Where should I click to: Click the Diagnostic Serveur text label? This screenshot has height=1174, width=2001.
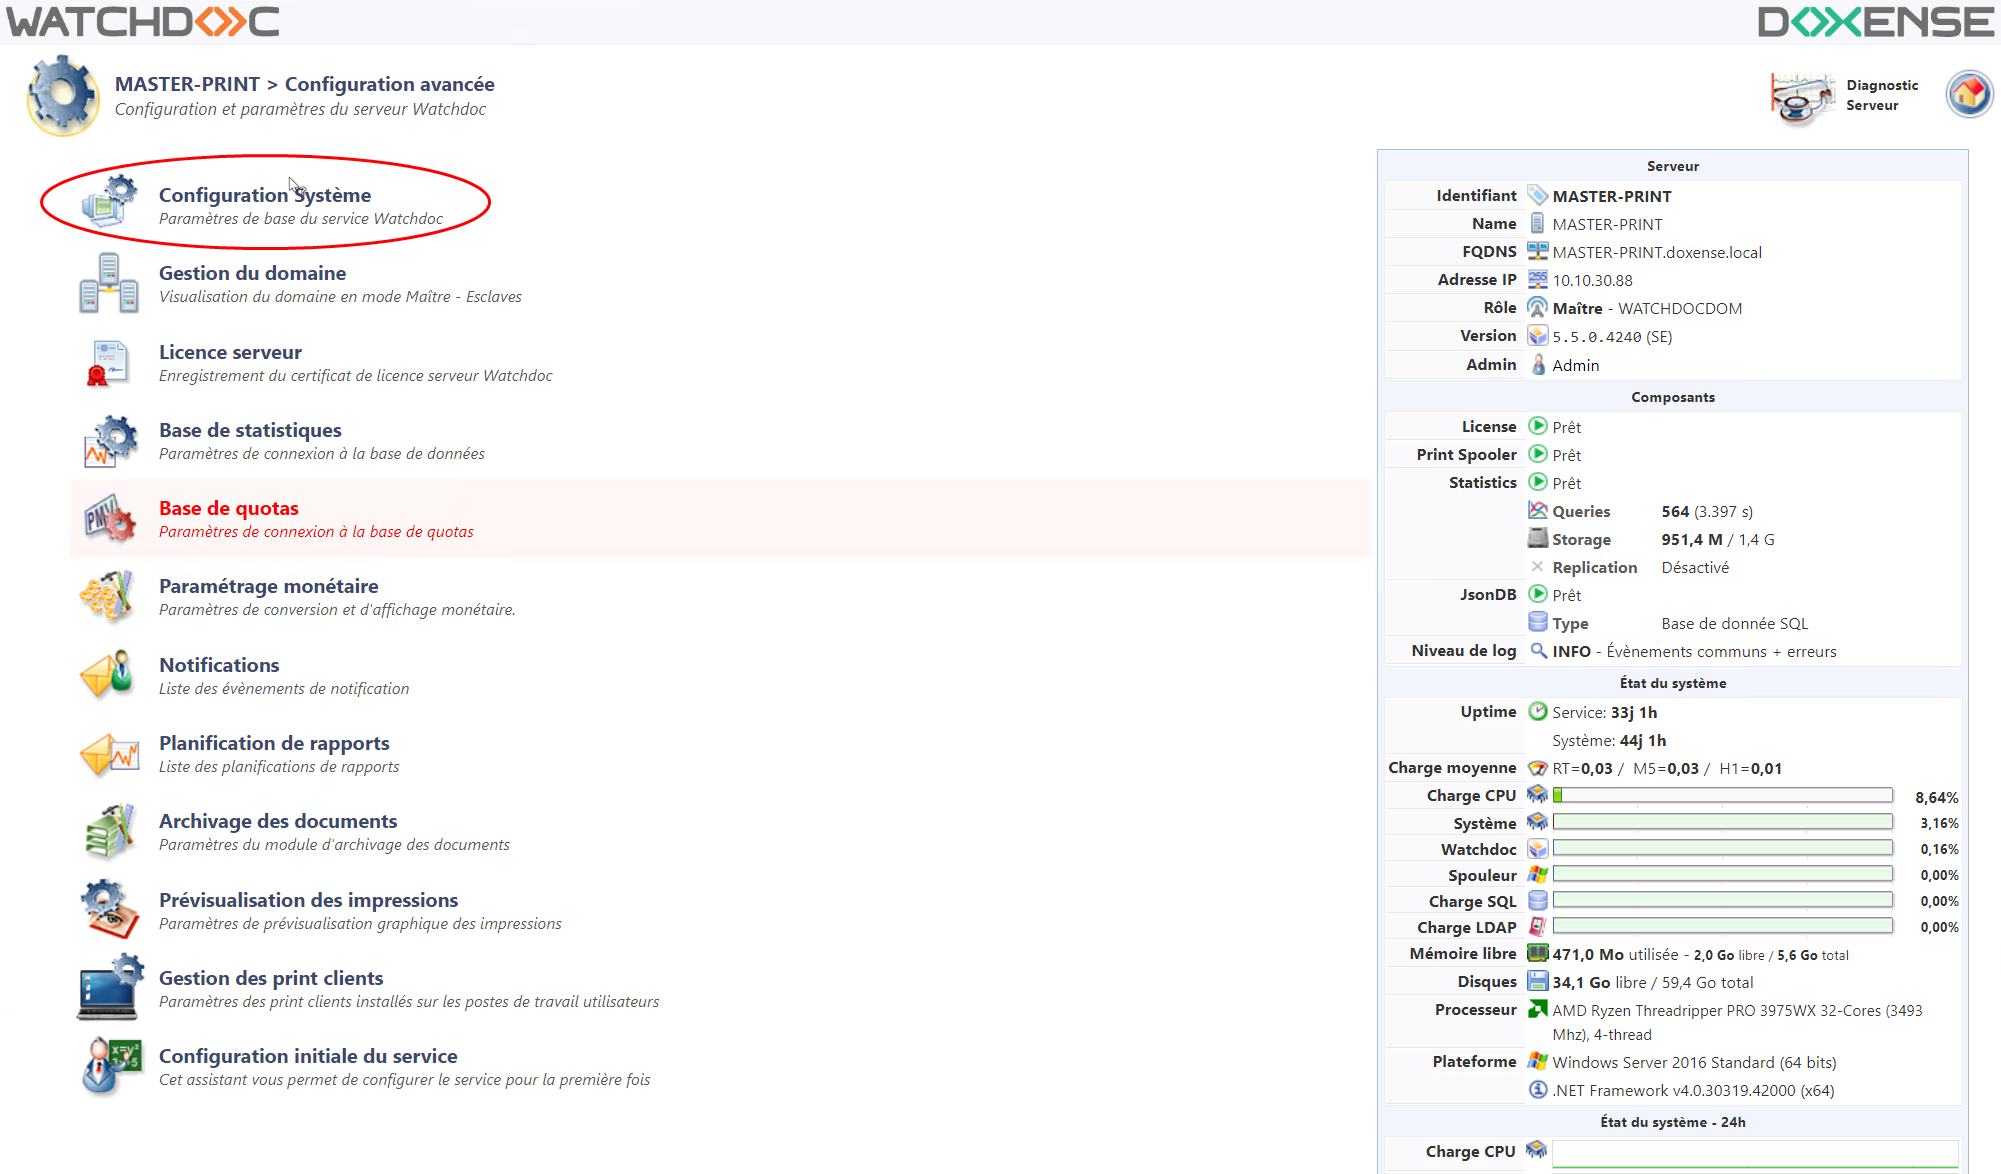(1881, 95)
